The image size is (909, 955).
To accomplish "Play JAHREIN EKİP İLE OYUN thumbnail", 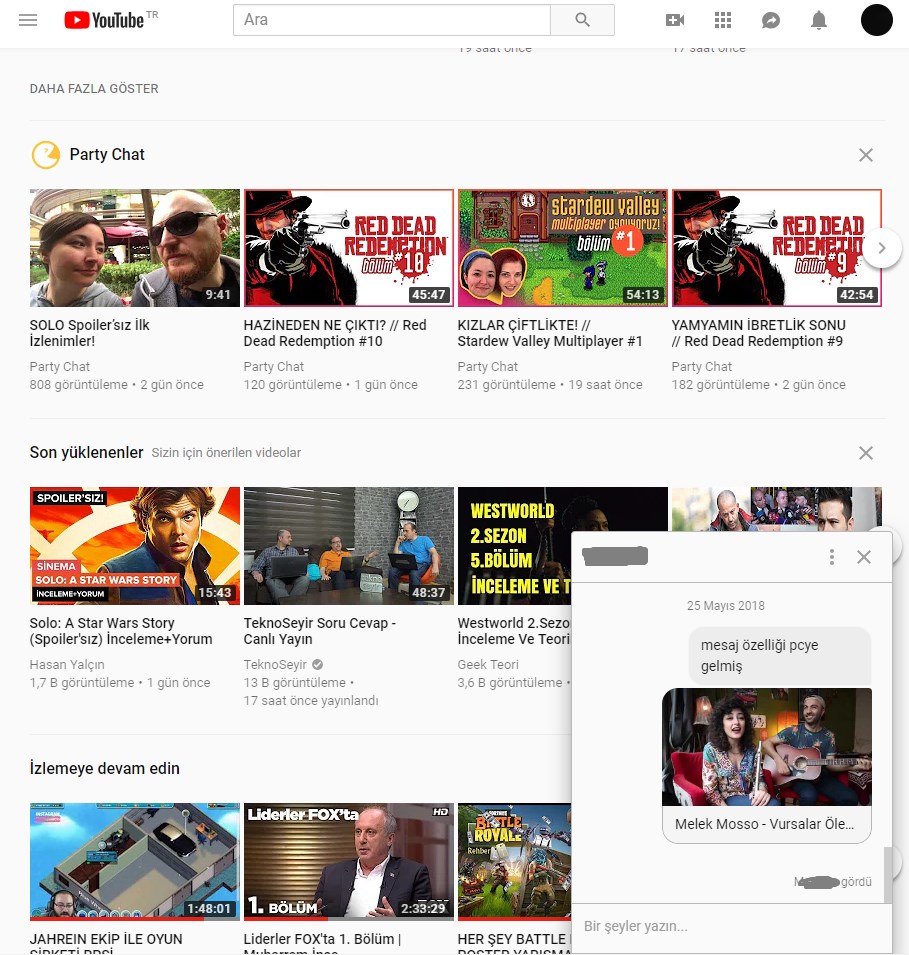I will (135, 861).
